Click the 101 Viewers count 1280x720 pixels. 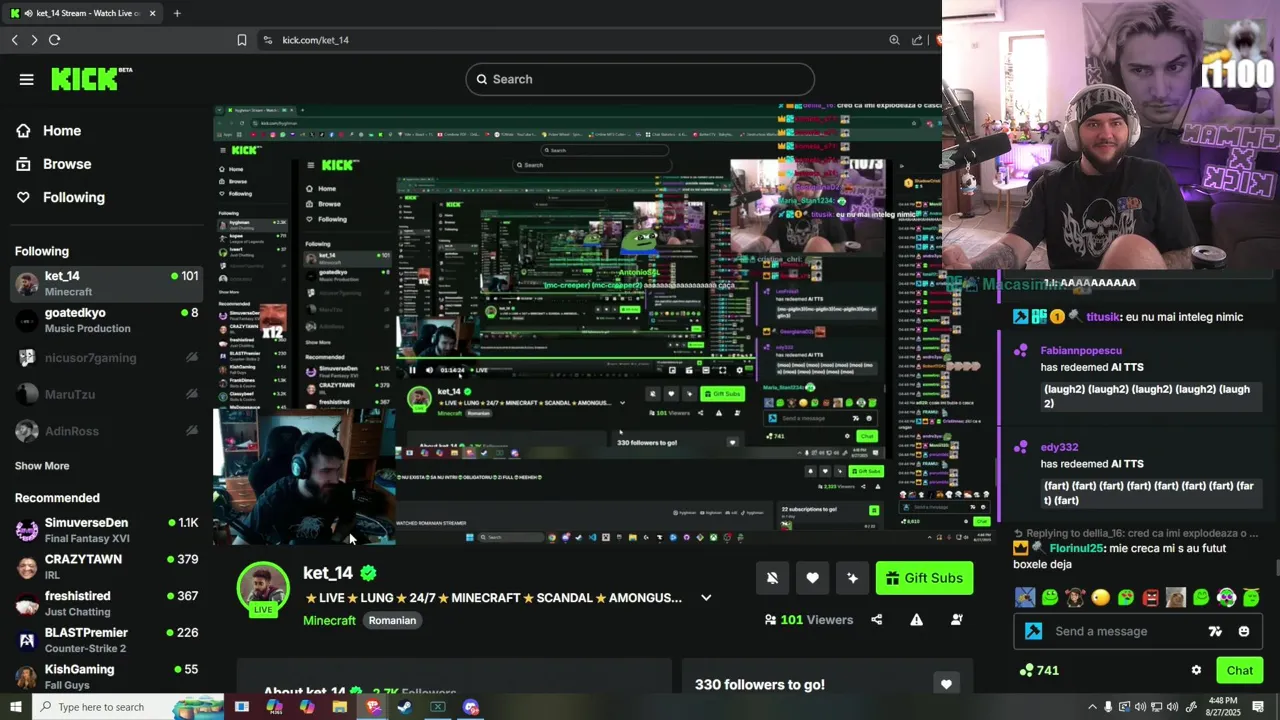[x=809, y=620]
